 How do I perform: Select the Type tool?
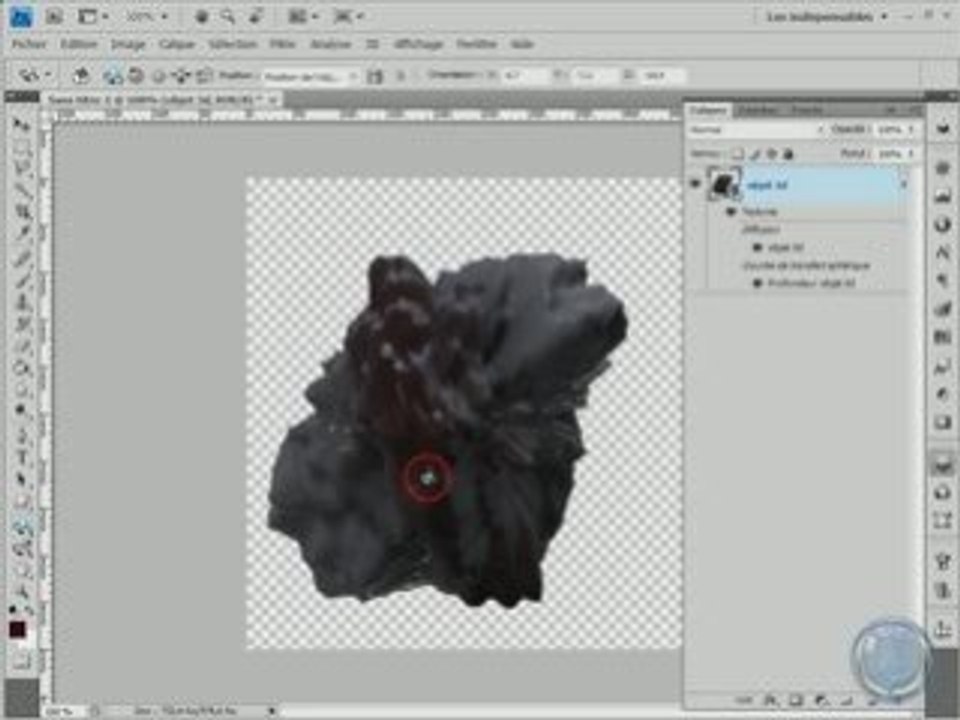click(x=22, y=456)
